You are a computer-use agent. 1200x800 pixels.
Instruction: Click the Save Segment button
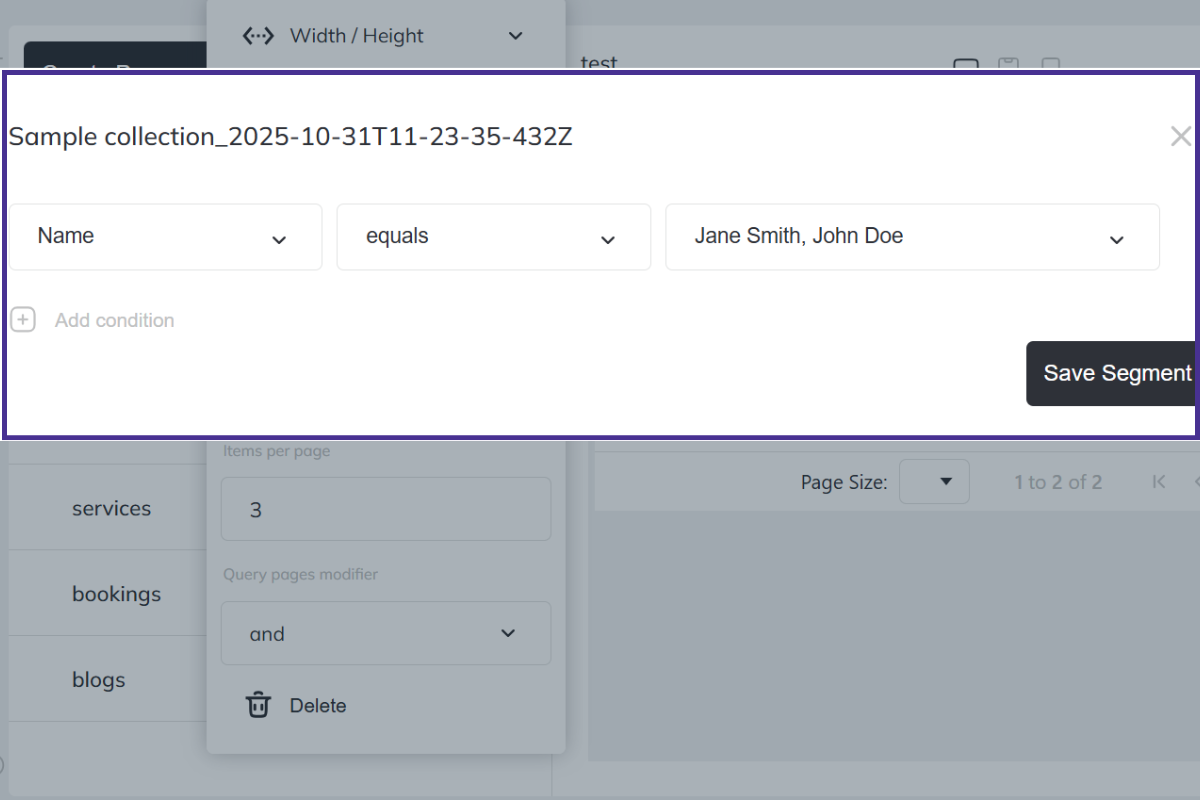click(x=1112, y=373)
